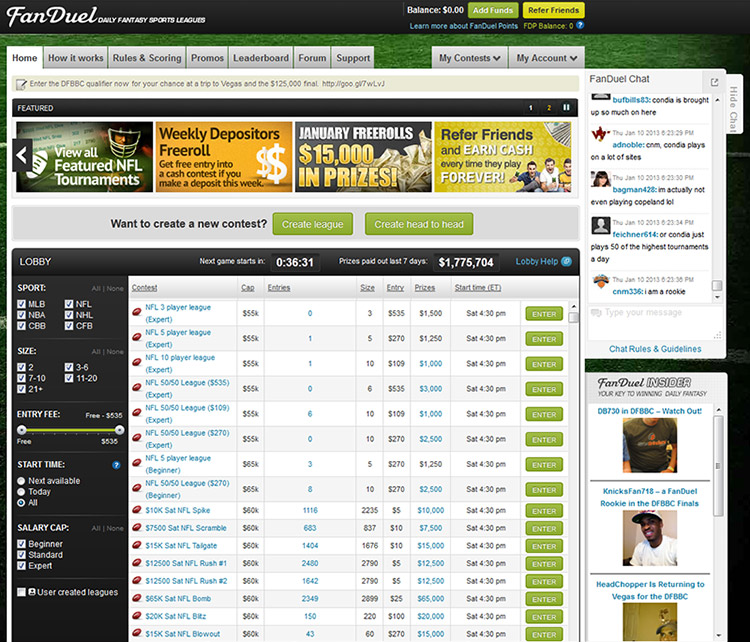
Task: Sort lobby by Cap column
Action: point(248,288)
